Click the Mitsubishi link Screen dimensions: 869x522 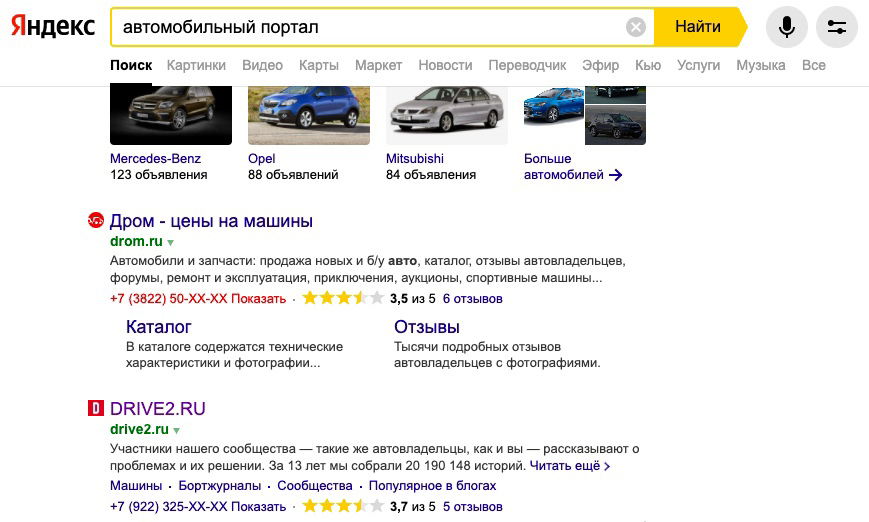pos(415,158)
